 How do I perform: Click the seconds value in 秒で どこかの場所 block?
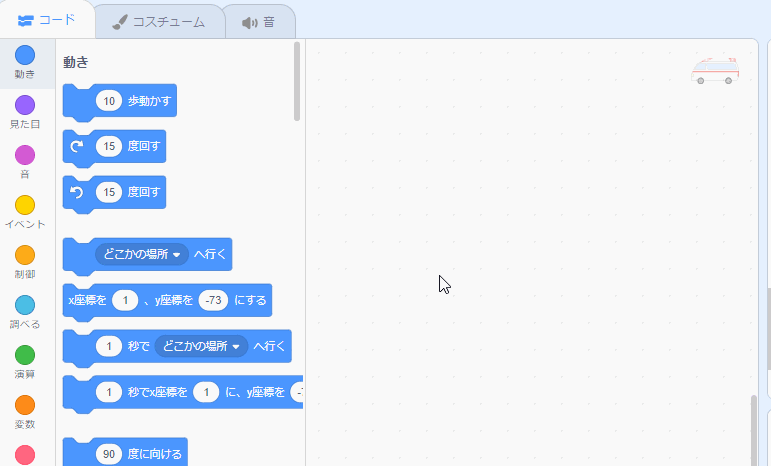tap(109, 346)
